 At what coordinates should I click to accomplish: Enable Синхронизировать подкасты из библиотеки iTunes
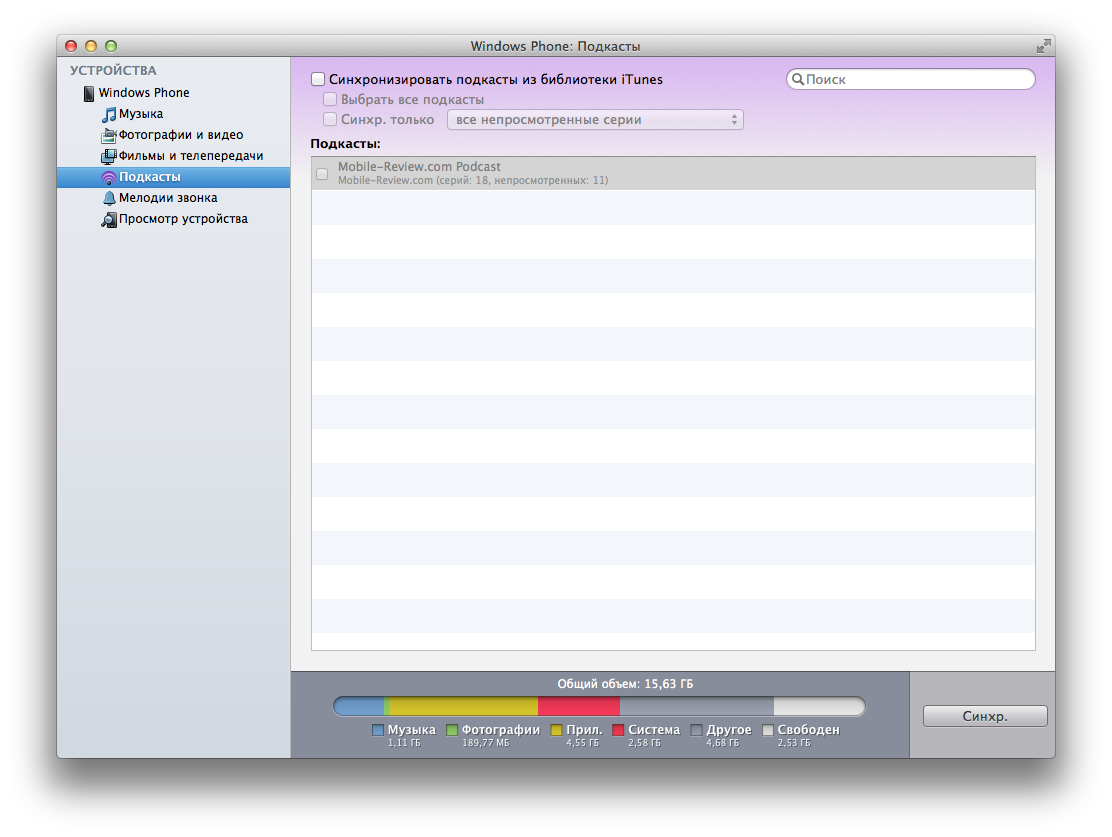coord(318,79)
